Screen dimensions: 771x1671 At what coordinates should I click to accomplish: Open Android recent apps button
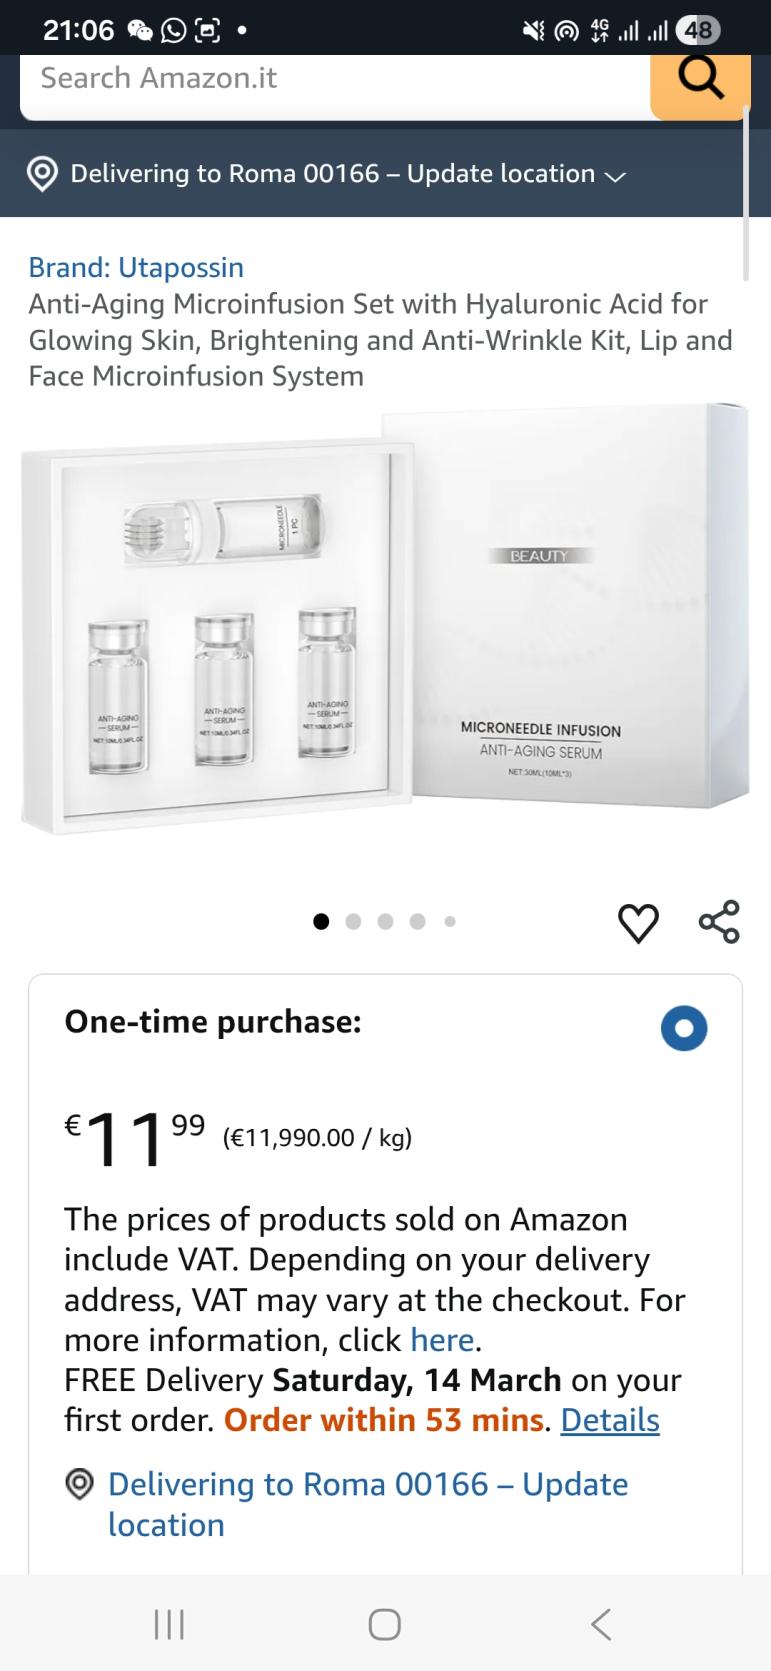pos(169,1624)
